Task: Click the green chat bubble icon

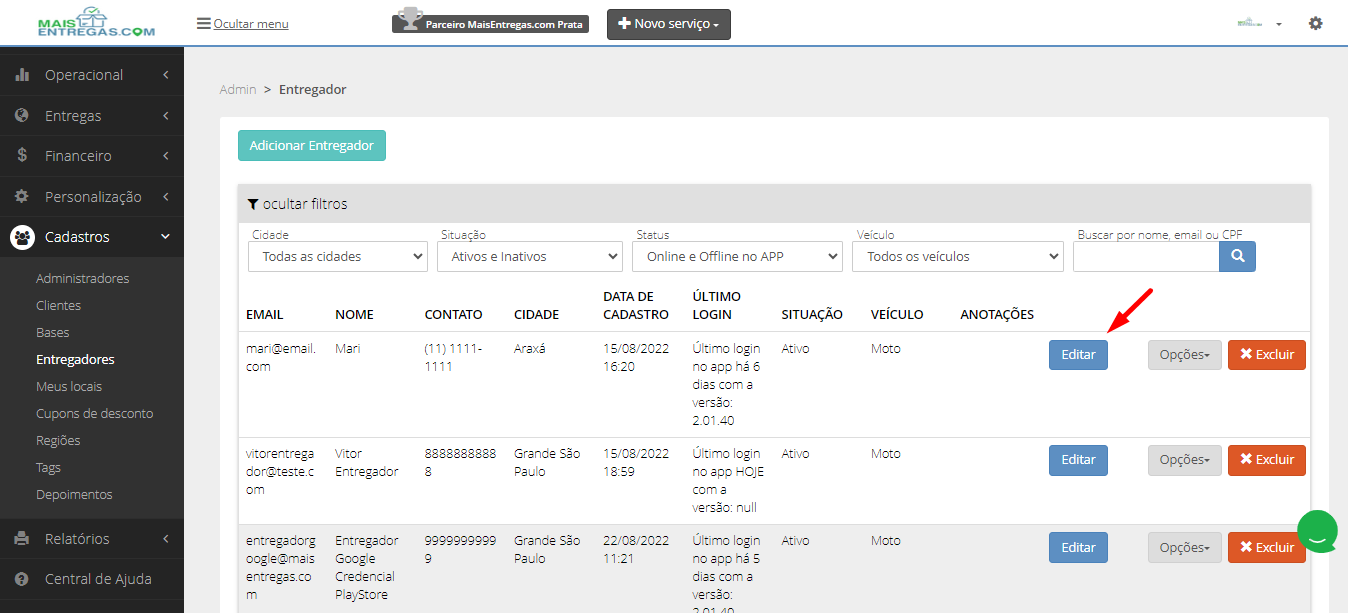Action: (1318, 532)
